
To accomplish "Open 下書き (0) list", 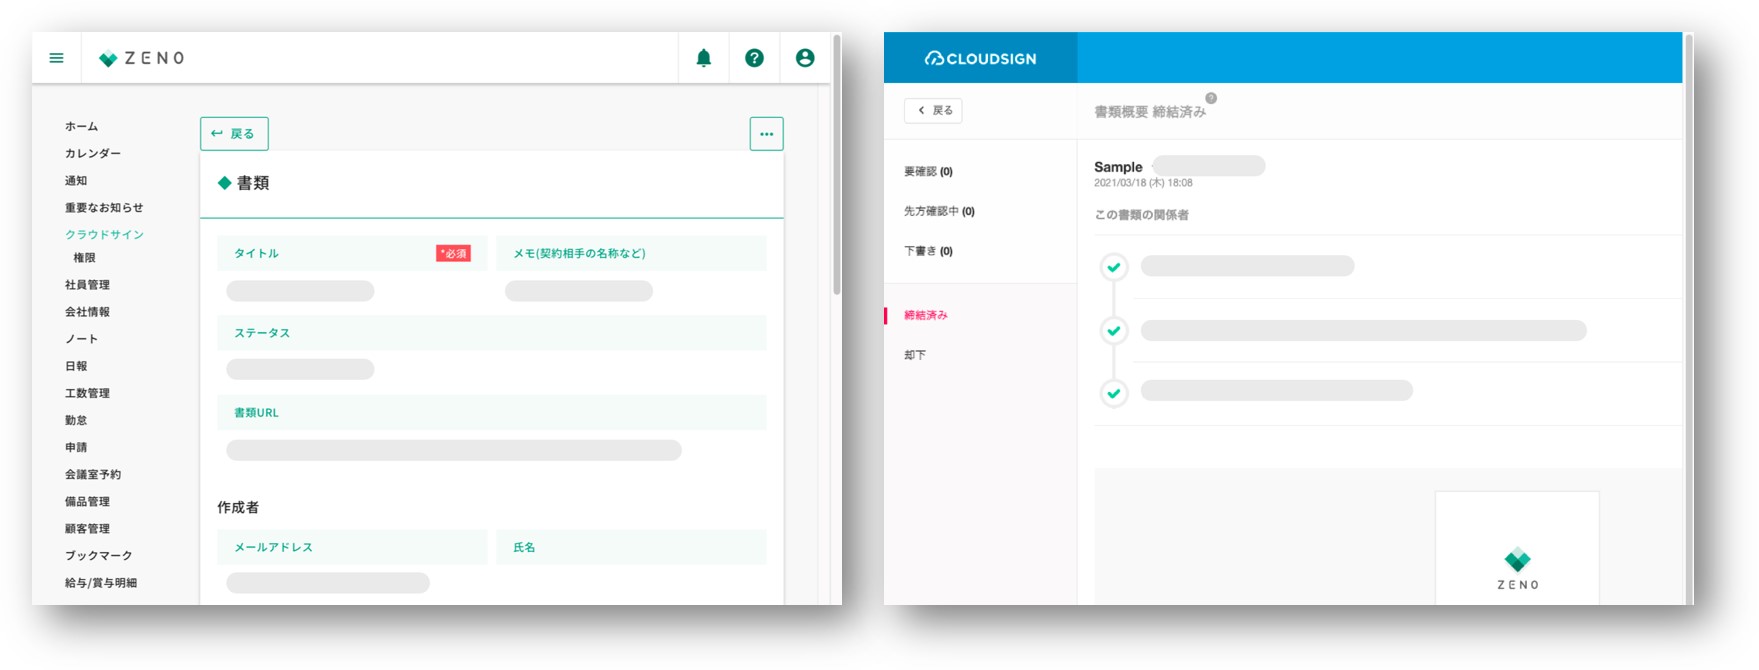I will point(928,251).
